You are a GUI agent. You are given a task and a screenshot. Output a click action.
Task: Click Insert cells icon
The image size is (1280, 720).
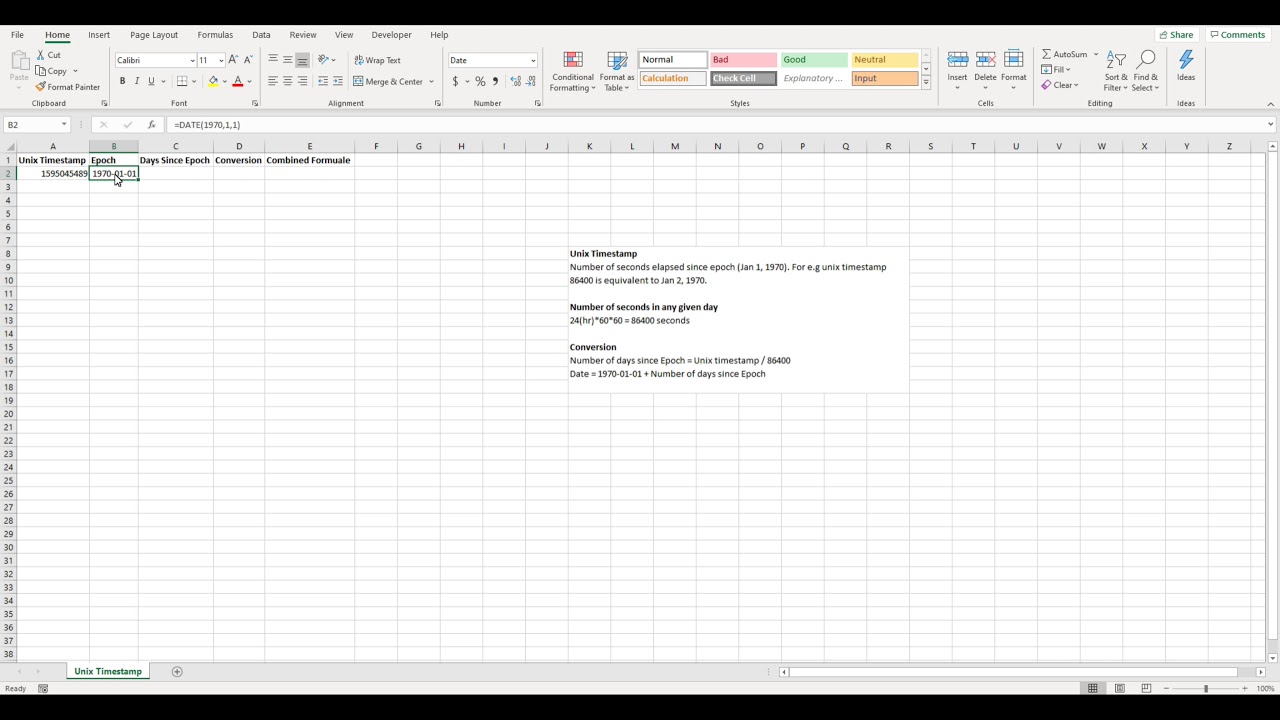[x=957, y=61]
